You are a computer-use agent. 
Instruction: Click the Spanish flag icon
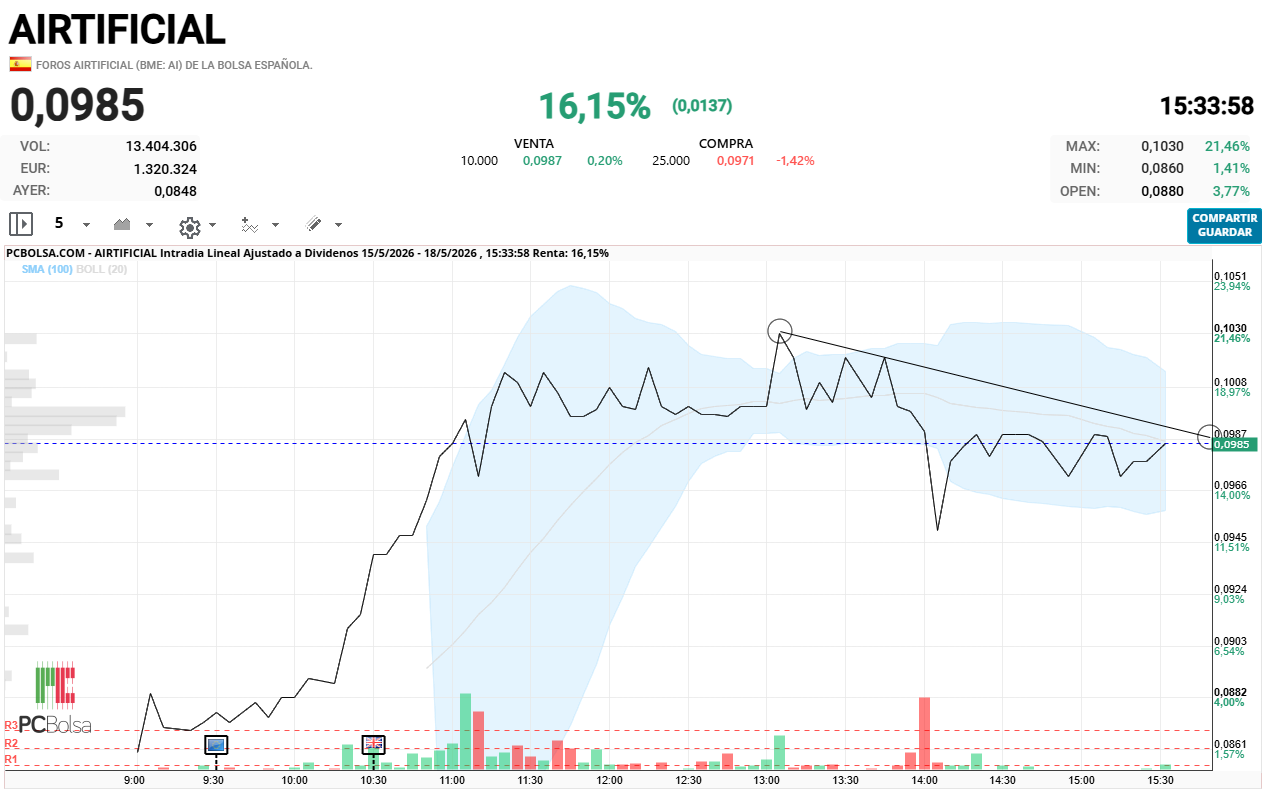pyautogui.click(x=20, y=64)
